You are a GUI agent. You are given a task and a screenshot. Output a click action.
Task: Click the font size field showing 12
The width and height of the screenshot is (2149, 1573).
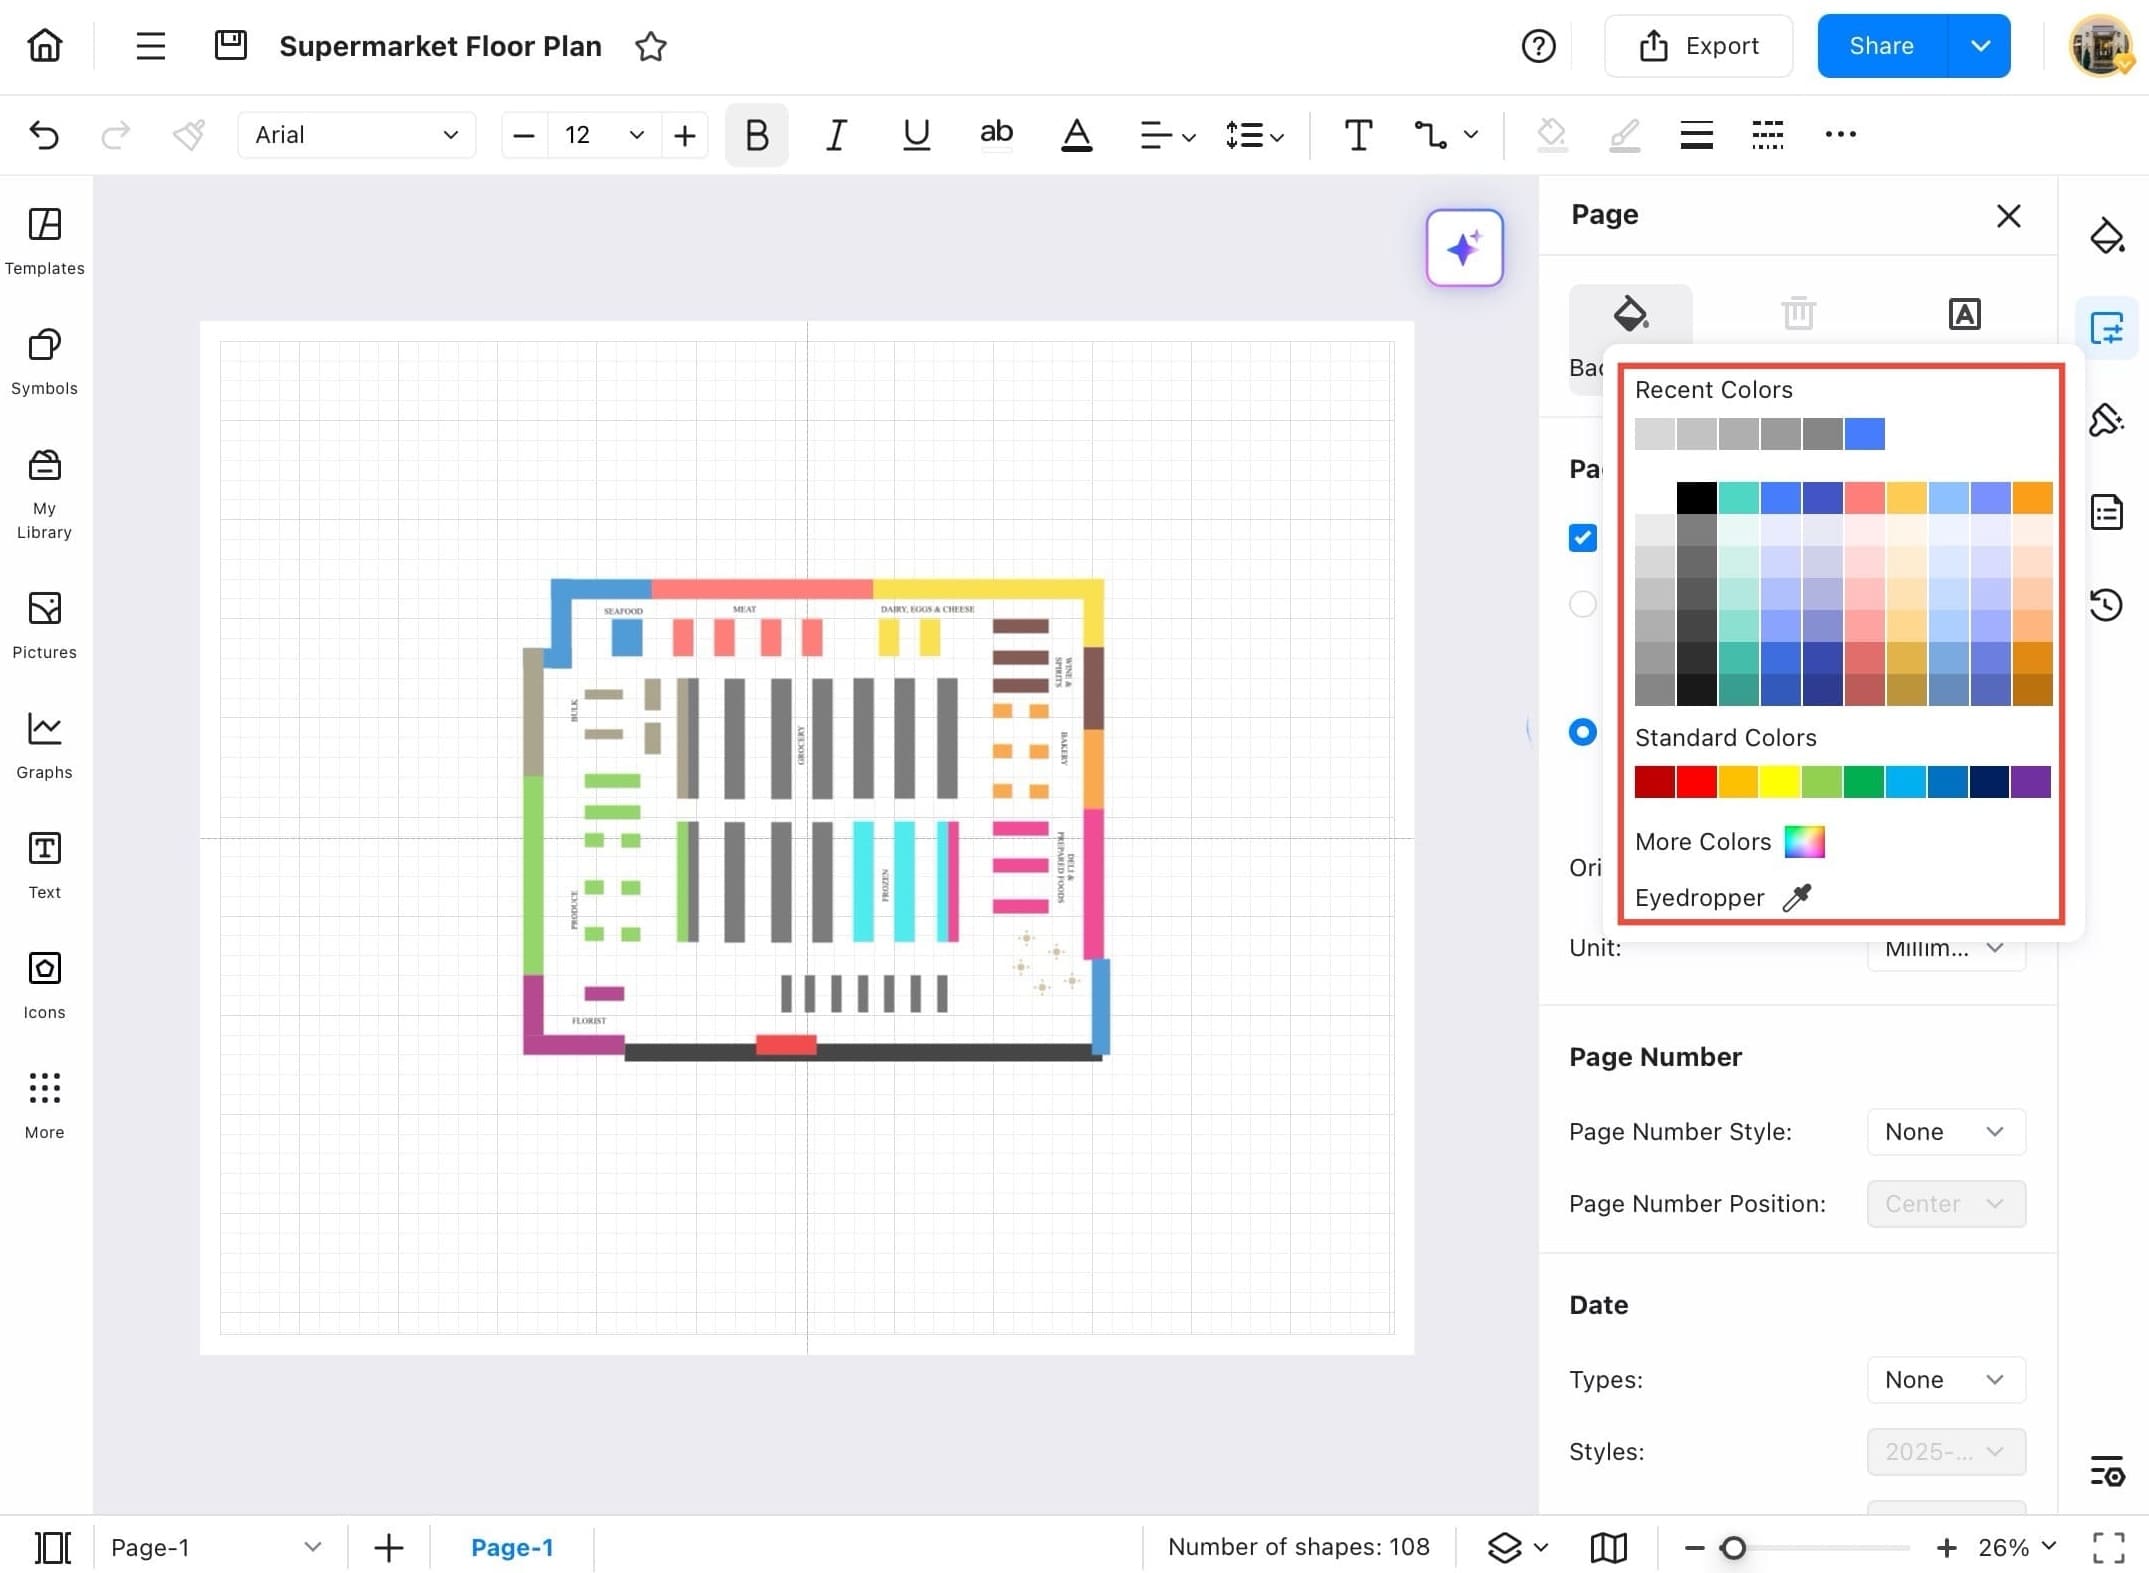(x=578, y=135)
